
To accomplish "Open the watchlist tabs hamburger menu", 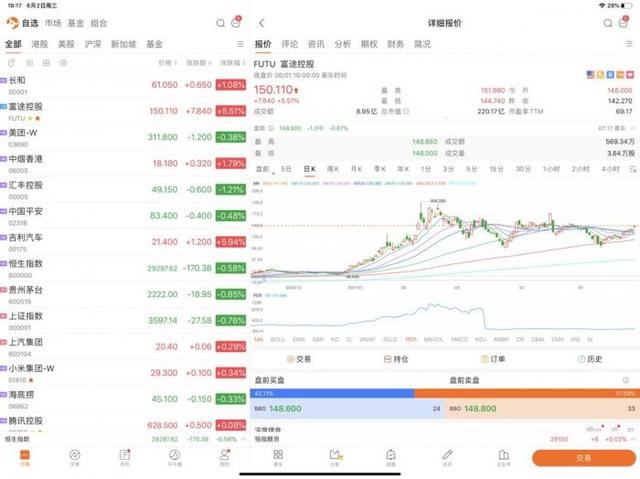I will [240, 44].
